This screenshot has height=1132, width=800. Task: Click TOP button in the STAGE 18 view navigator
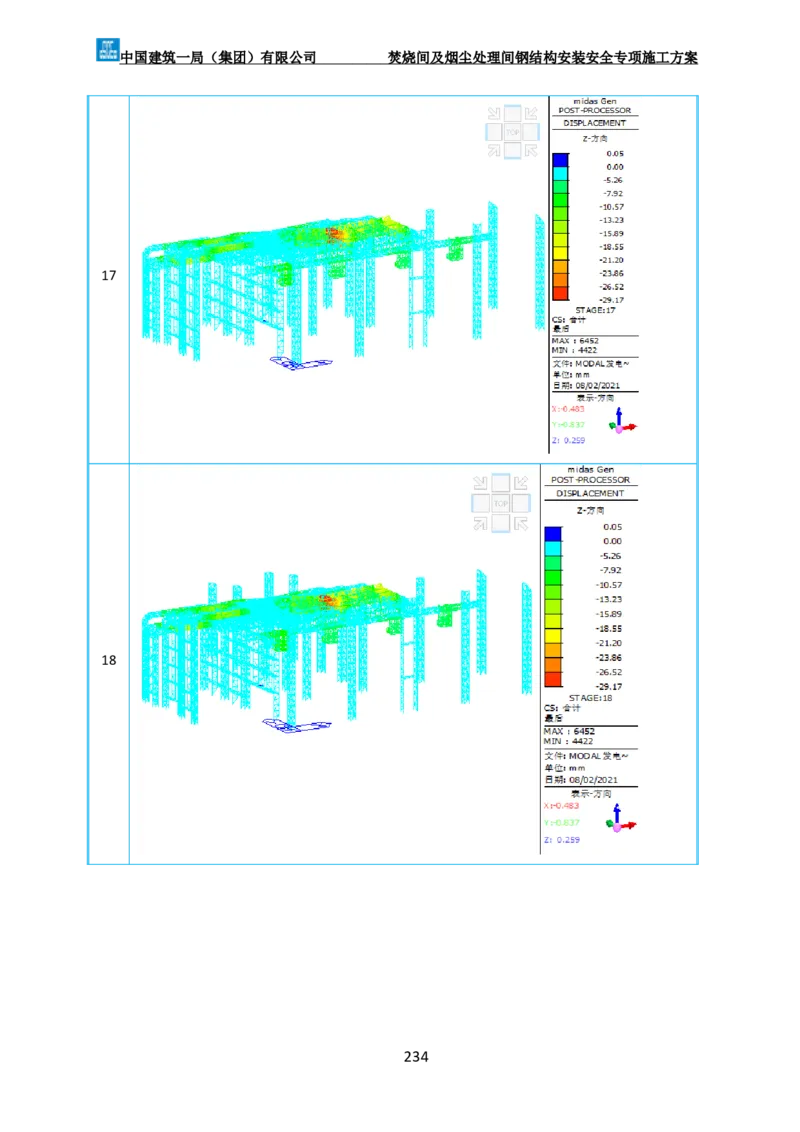[x=500, y=503]
